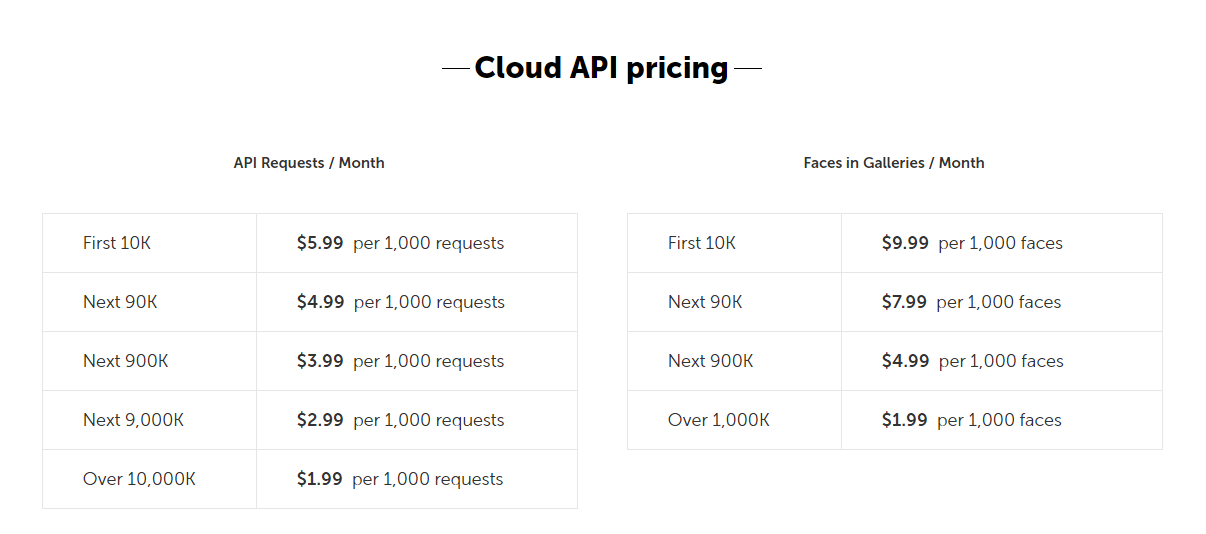This screenshot has height=534, width=1206.
Task: Click the $1.99 per 1,000 faces price
Action: pos(971,420)
